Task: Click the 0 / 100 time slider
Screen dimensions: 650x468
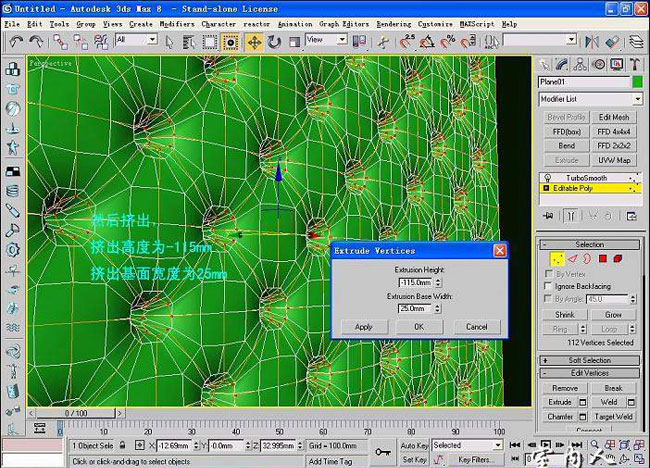Action: [x=76, y=413]
